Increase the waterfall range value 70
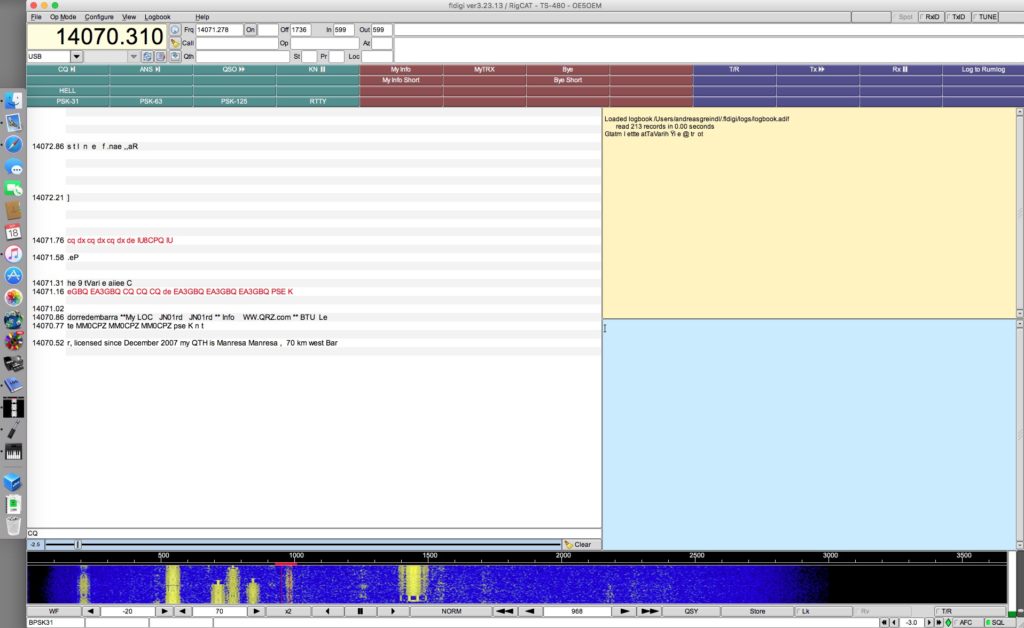Image resolution: width=1024 pixels, height=628 pixels. pos(256,612)
